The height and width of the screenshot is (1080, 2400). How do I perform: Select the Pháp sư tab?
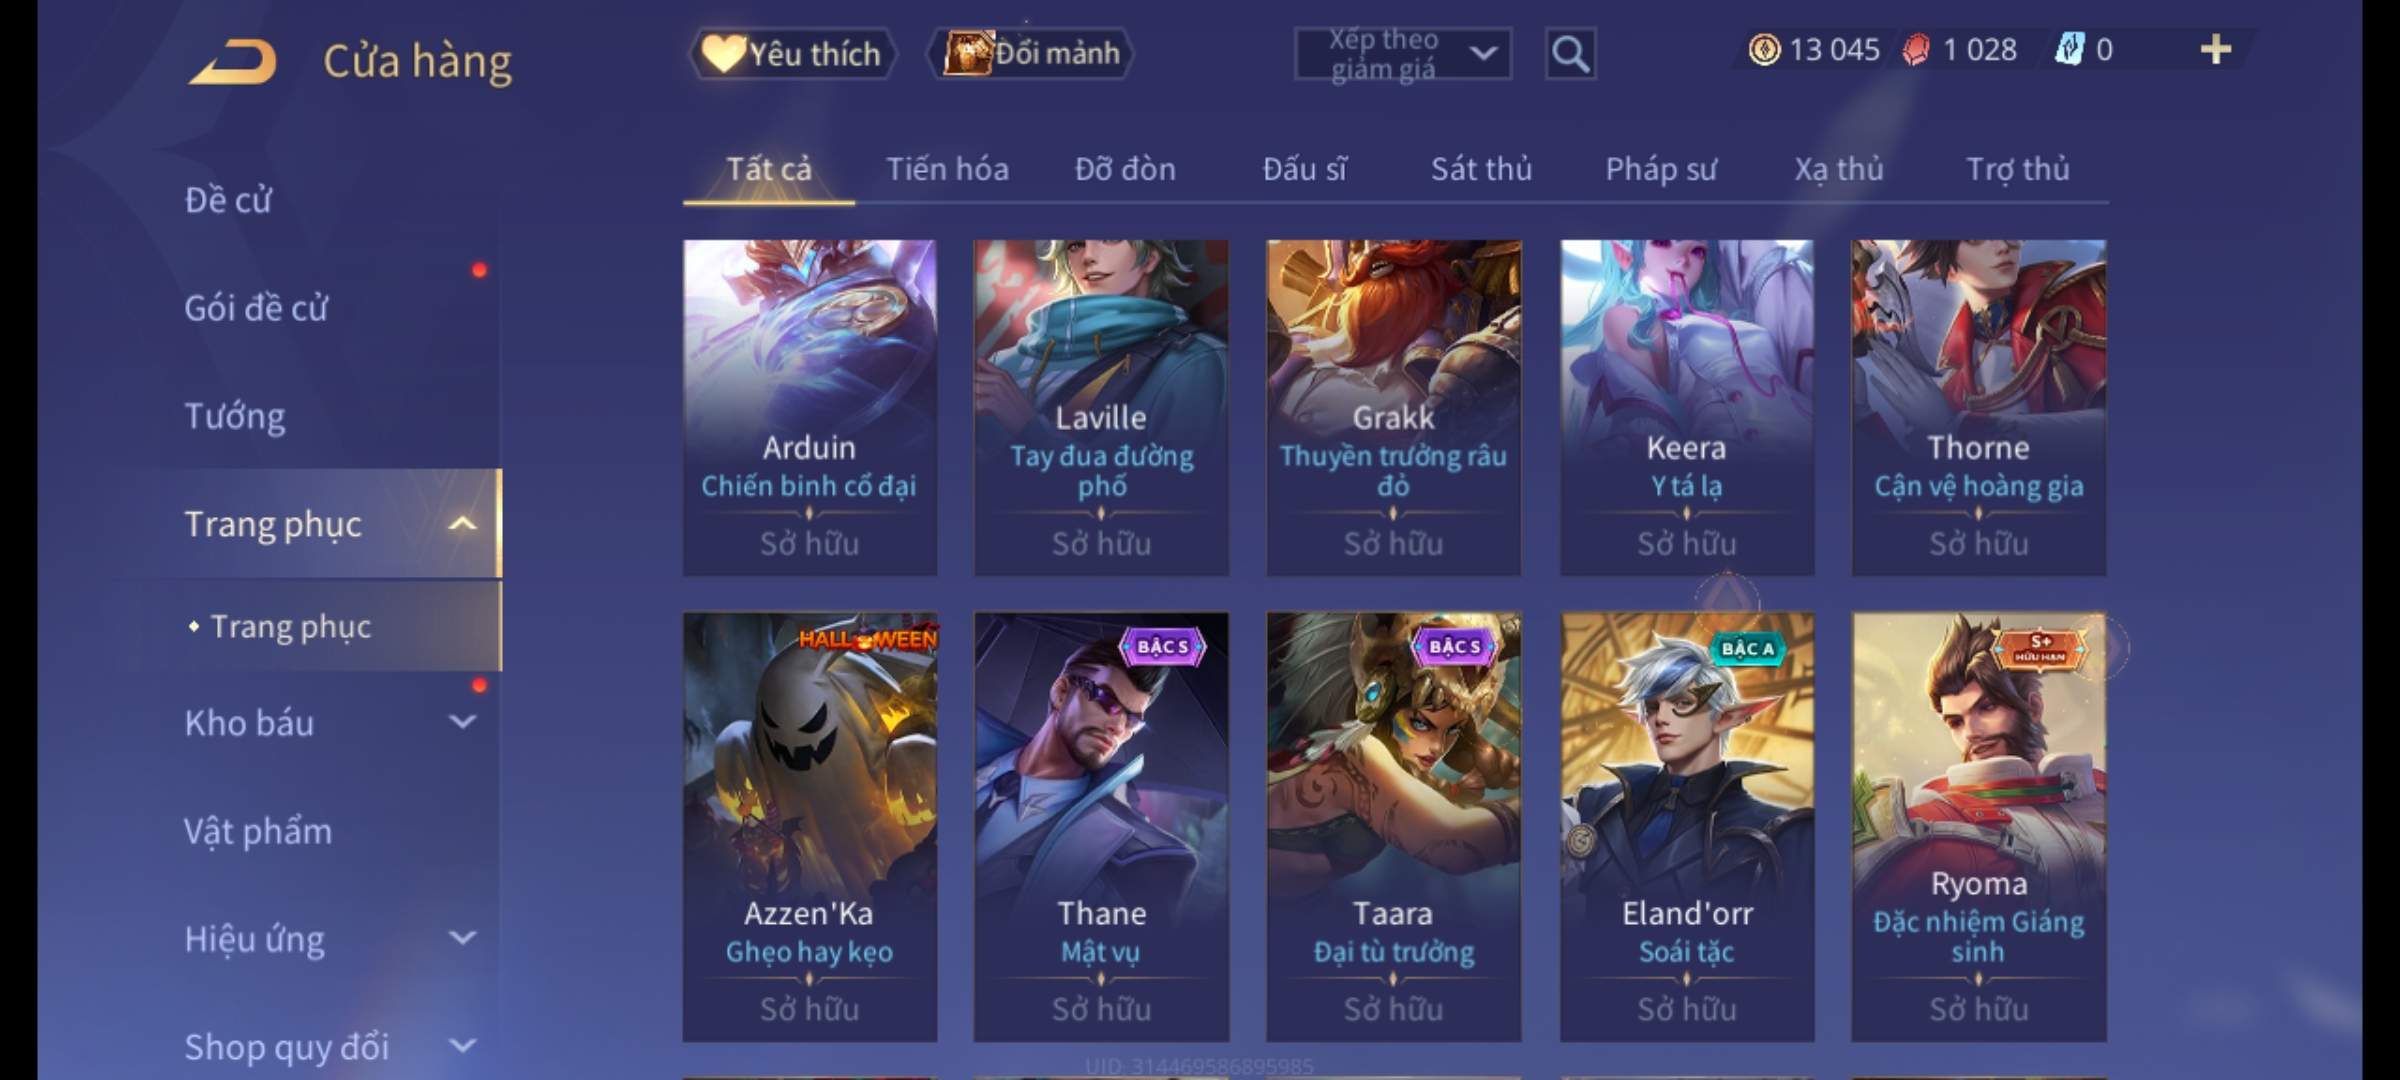point(1660,169)
